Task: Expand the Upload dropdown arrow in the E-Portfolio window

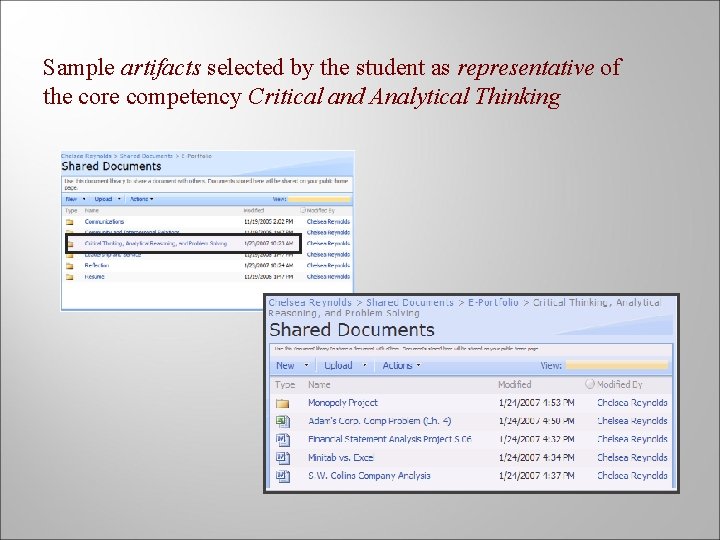Action: (119, 199)
